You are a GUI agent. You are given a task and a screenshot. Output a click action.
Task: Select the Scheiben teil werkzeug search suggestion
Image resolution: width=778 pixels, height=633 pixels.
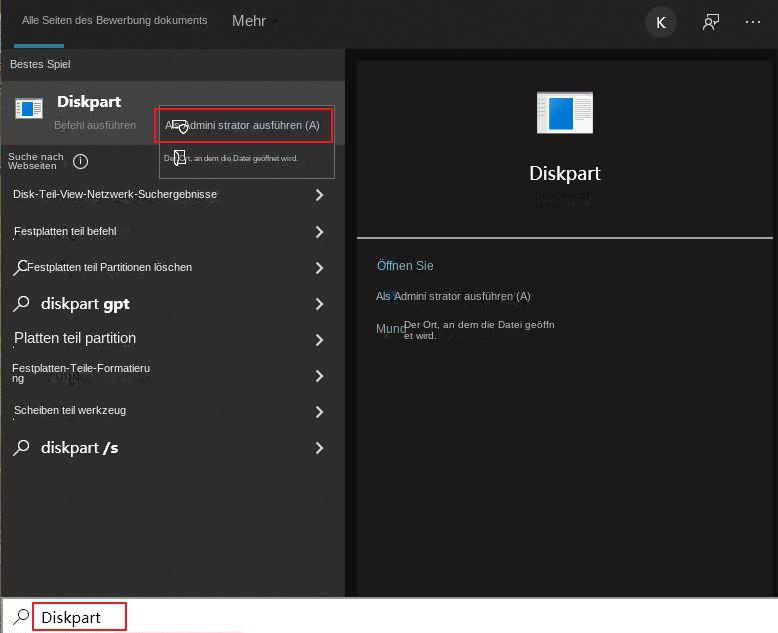pyautogui.click(x=70, y=411)
